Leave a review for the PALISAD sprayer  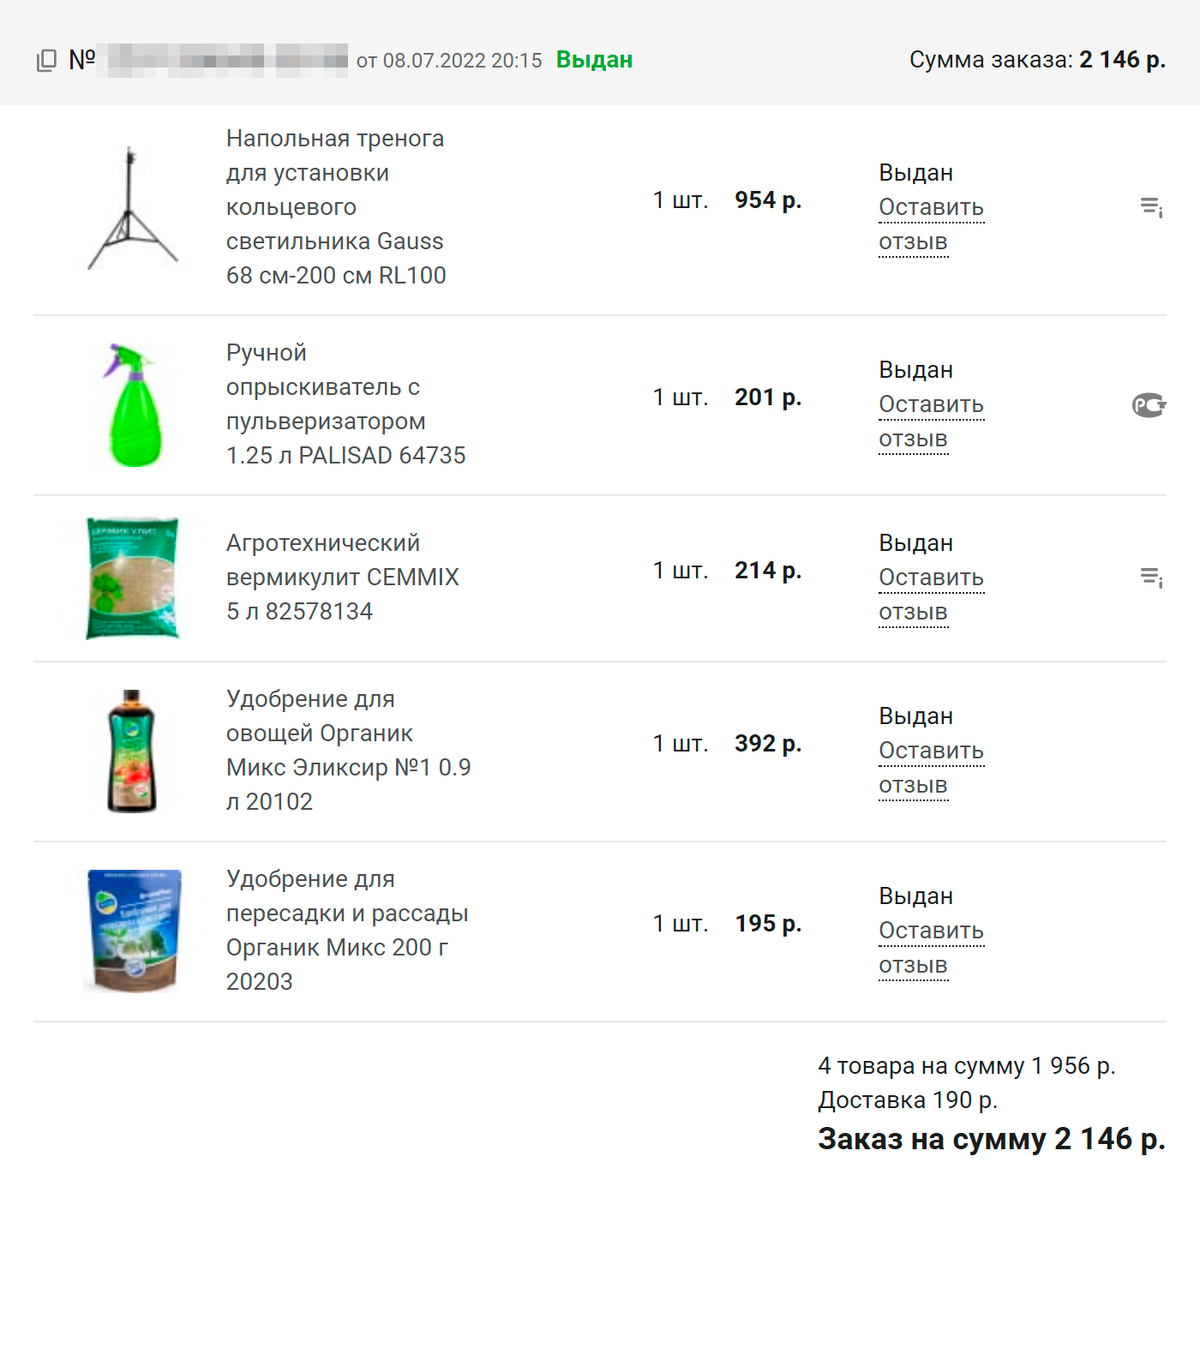(x=931, y=422)
